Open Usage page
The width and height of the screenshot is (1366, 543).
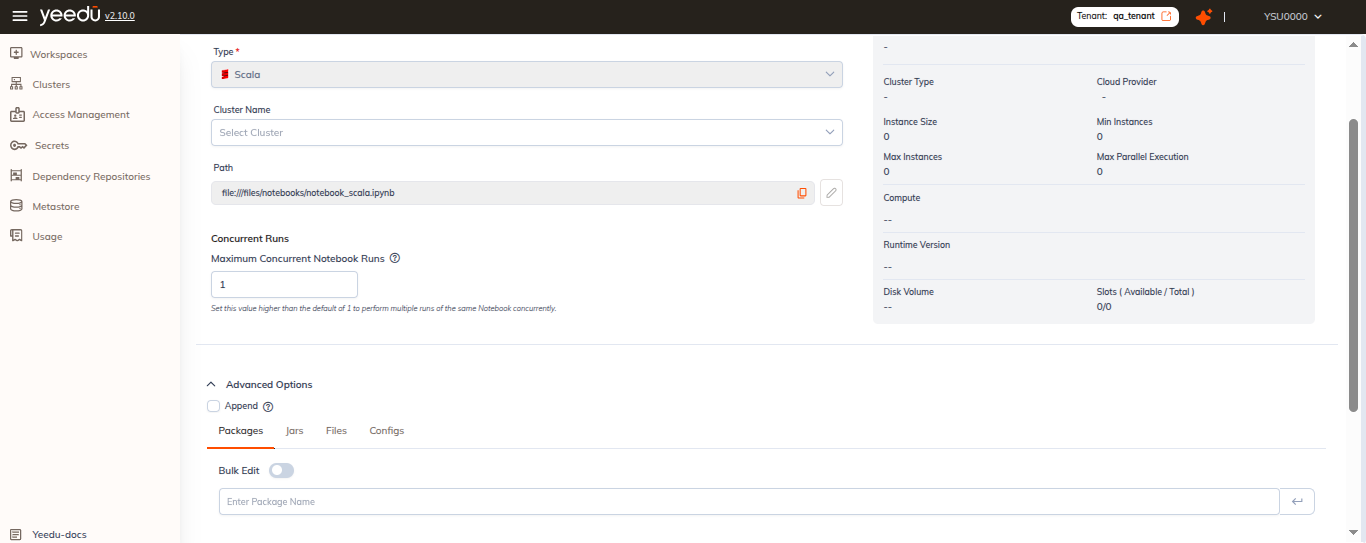[47, 236]
